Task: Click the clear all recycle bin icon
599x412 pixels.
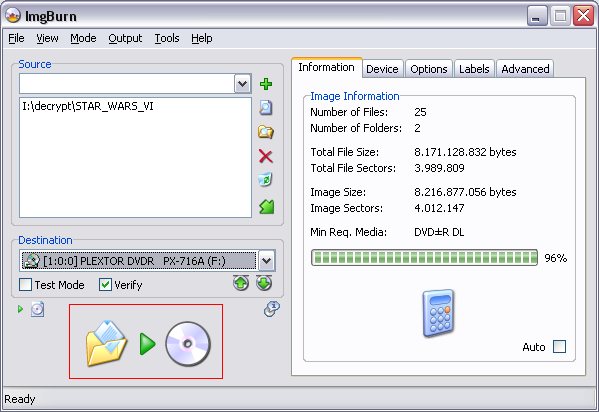Action: (x=266, y=180)
